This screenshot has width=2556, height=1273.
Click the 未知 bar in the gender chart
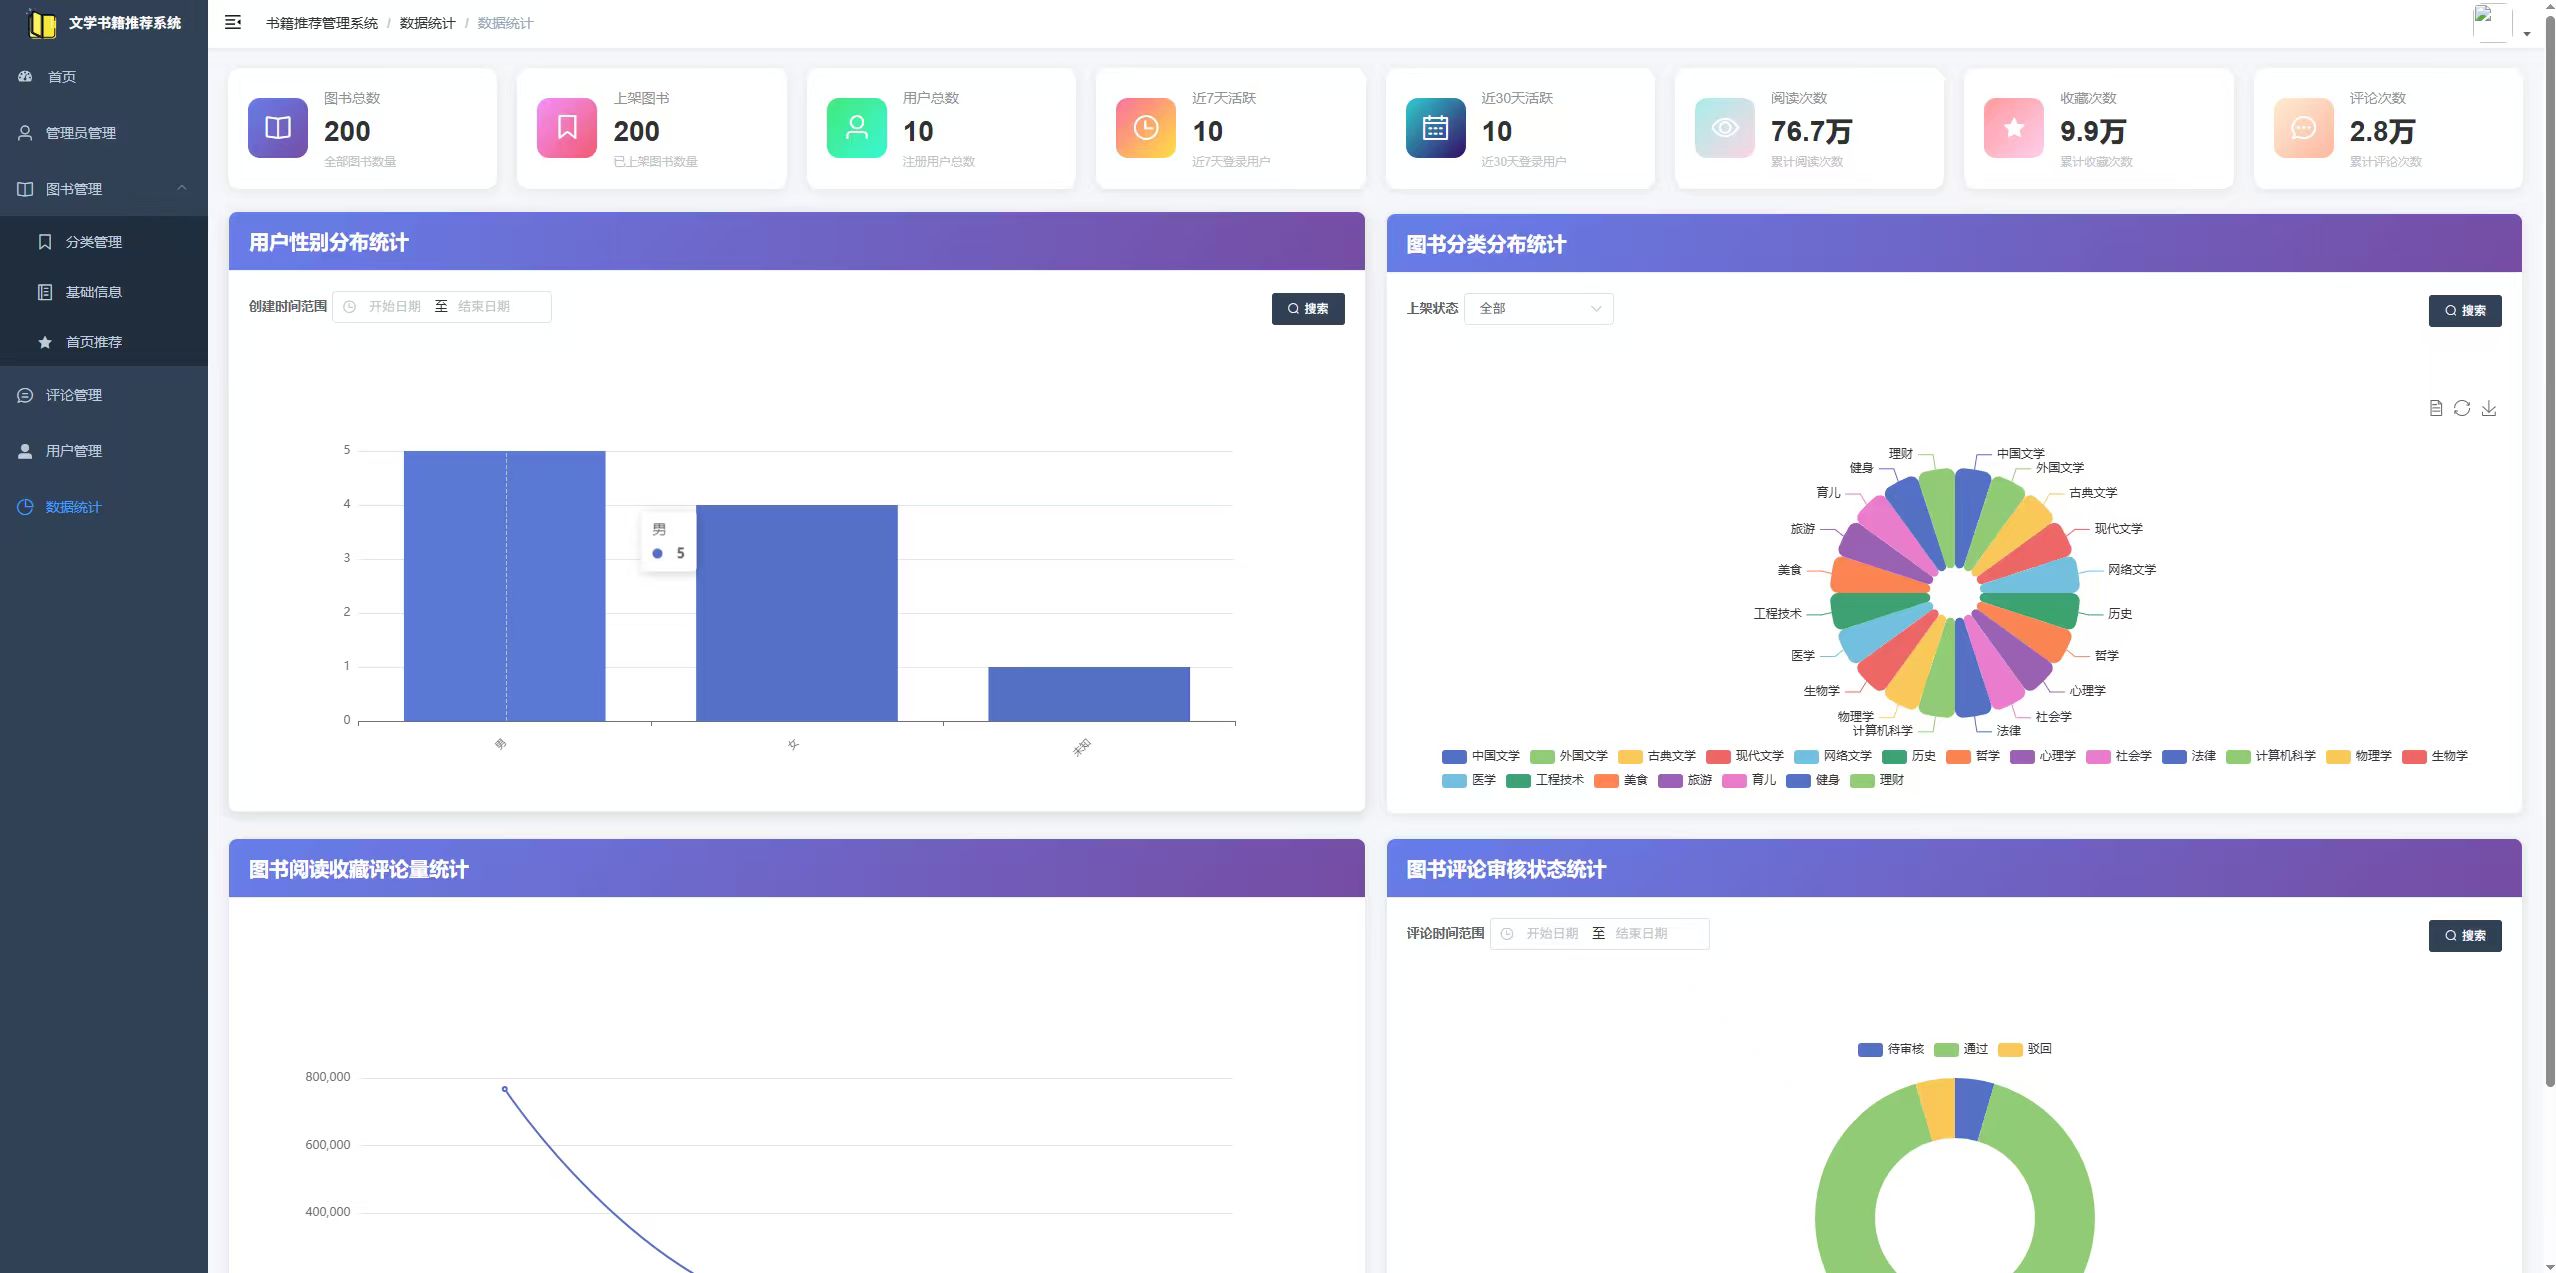[1089, 694]
